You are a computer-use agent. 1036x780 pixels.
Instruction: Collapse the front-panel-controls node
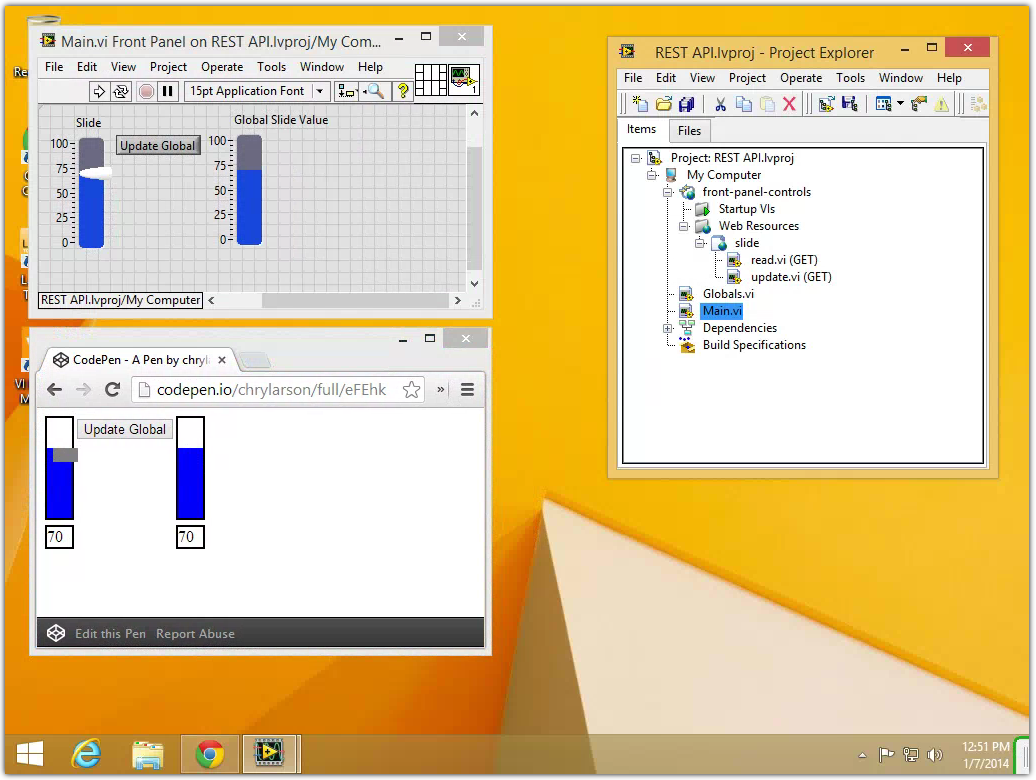tap(668, 192)
